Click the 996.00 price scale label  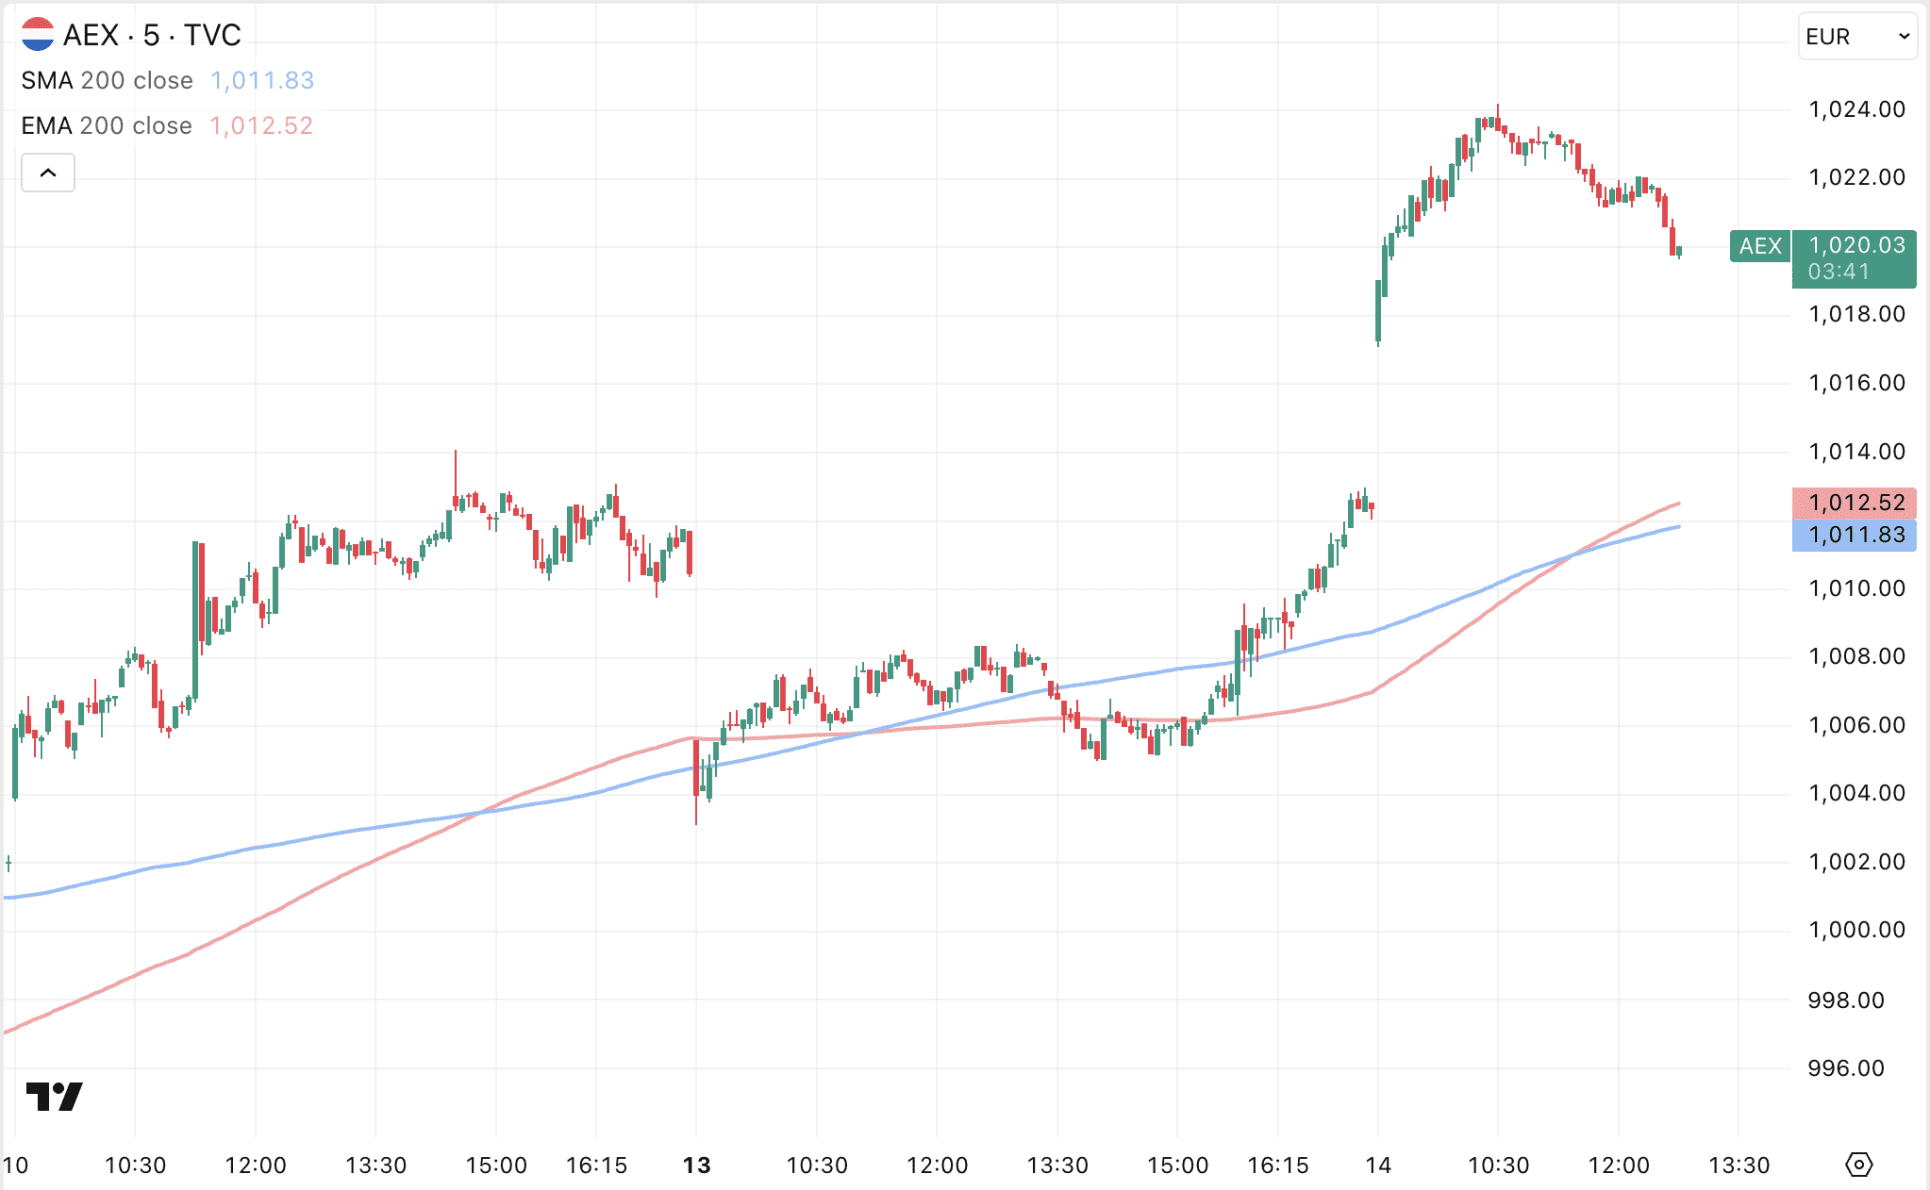[x=1845, y=1068]
